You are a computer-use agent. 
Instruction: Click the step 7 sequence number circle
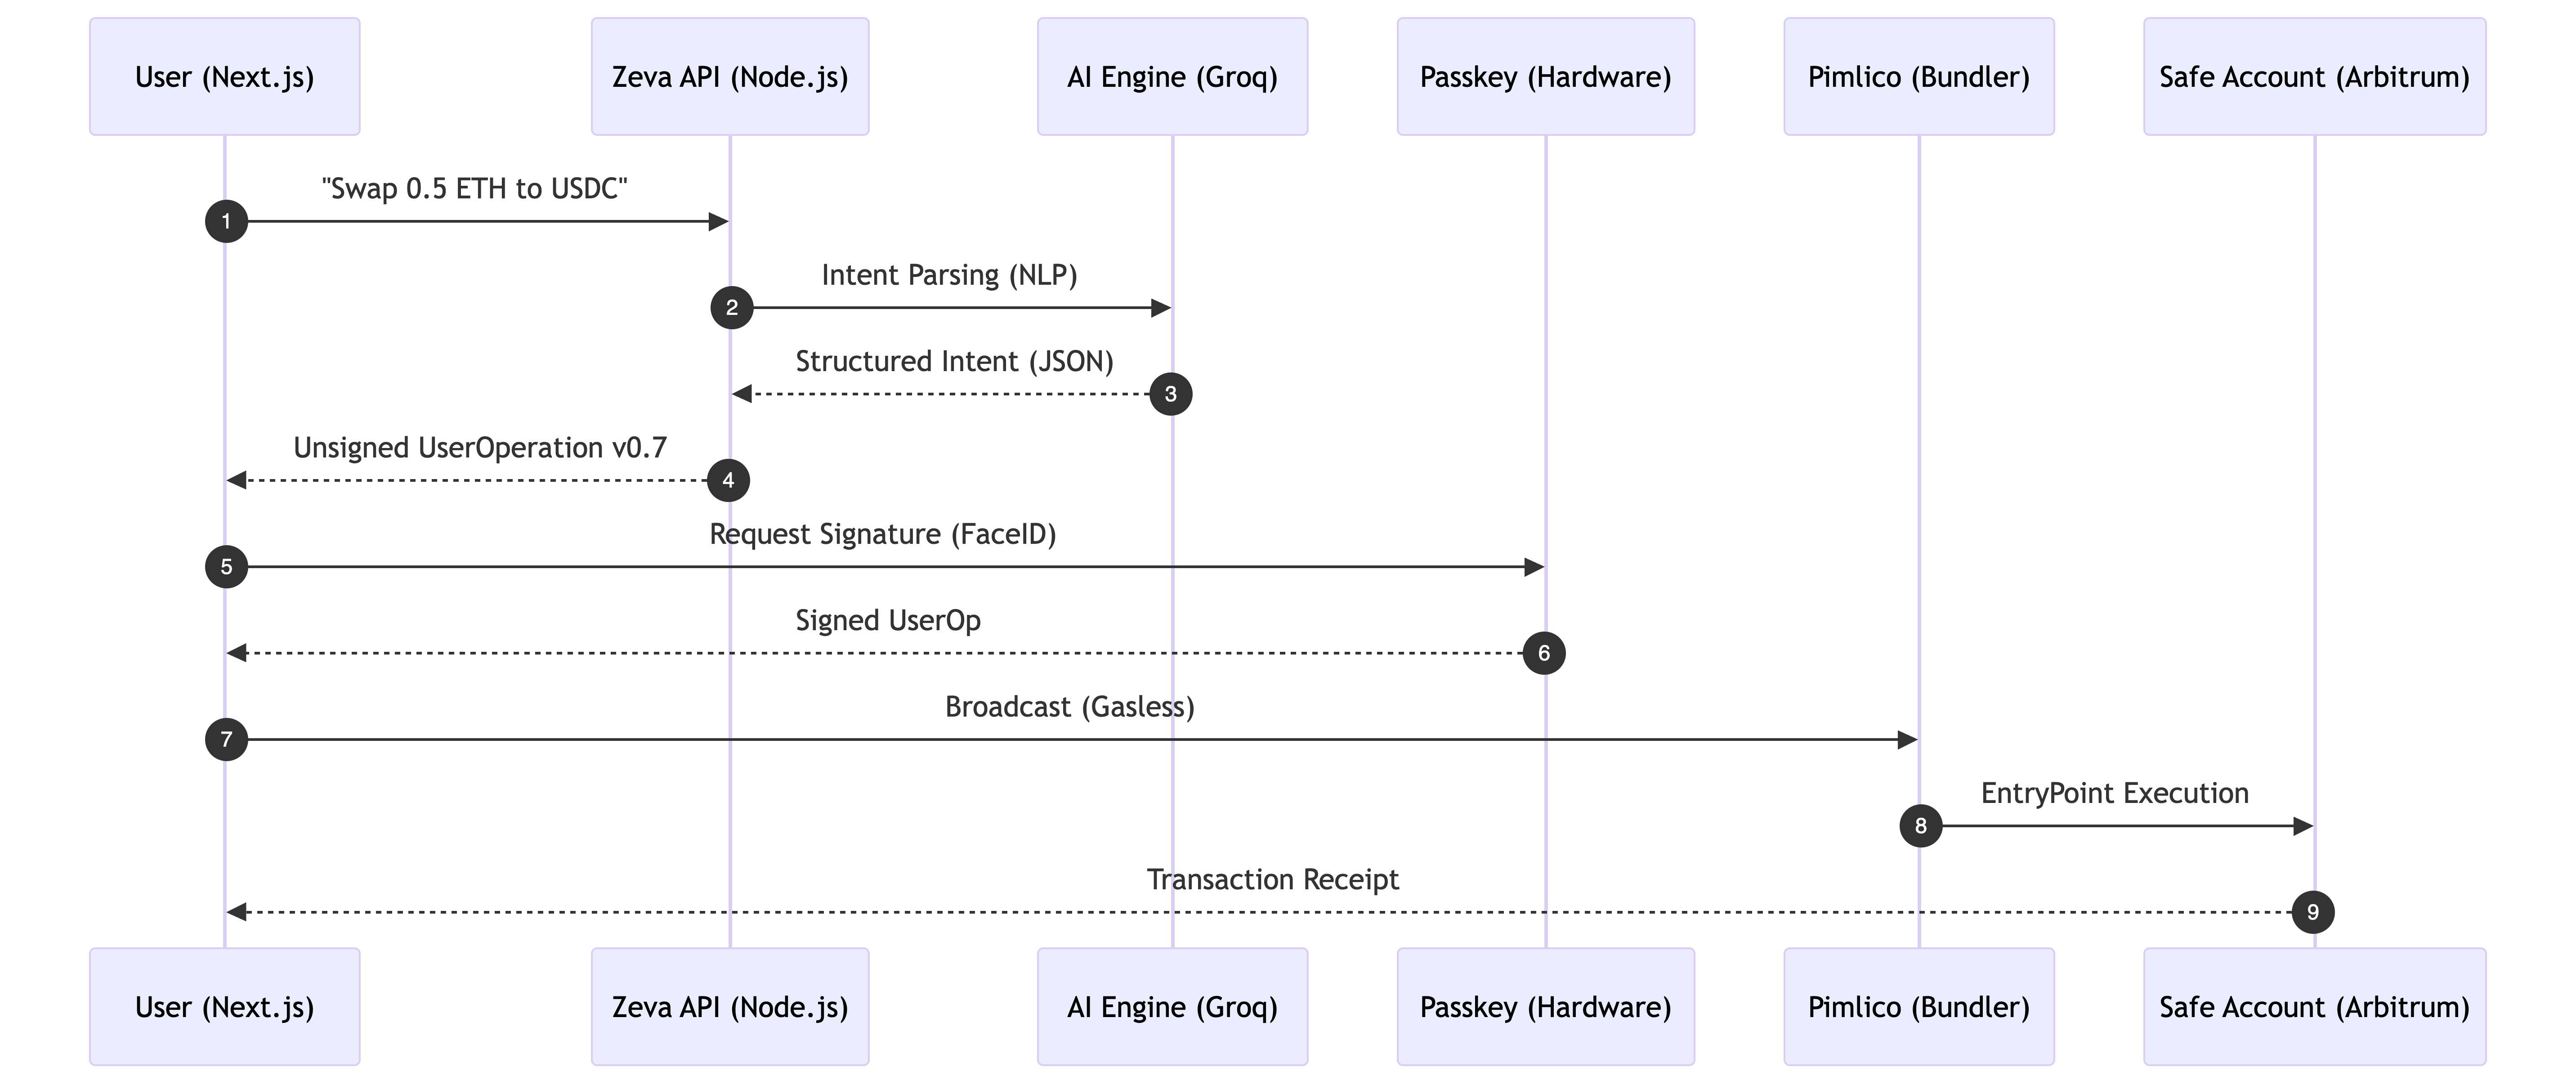point(226,740)
